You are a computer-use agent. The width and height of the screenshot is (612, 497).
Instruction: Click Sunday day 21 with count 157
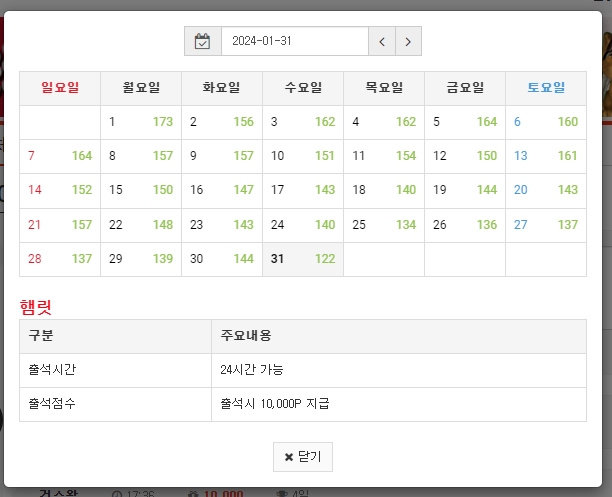click(x=60, y=225)
